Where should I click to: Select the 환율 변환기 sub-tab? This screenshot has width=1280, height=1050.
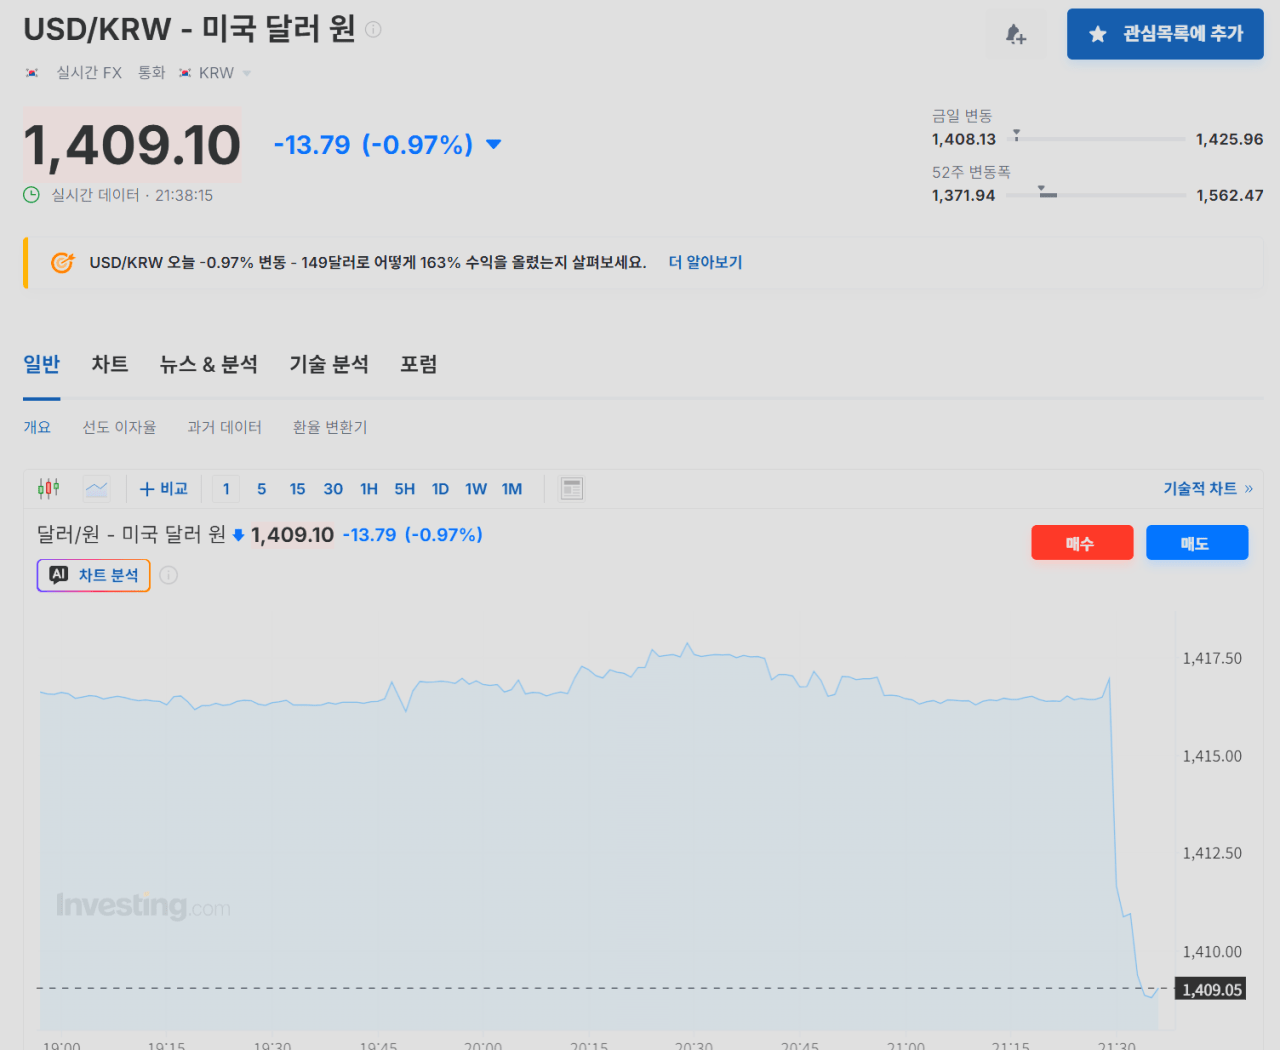(330, 427)
